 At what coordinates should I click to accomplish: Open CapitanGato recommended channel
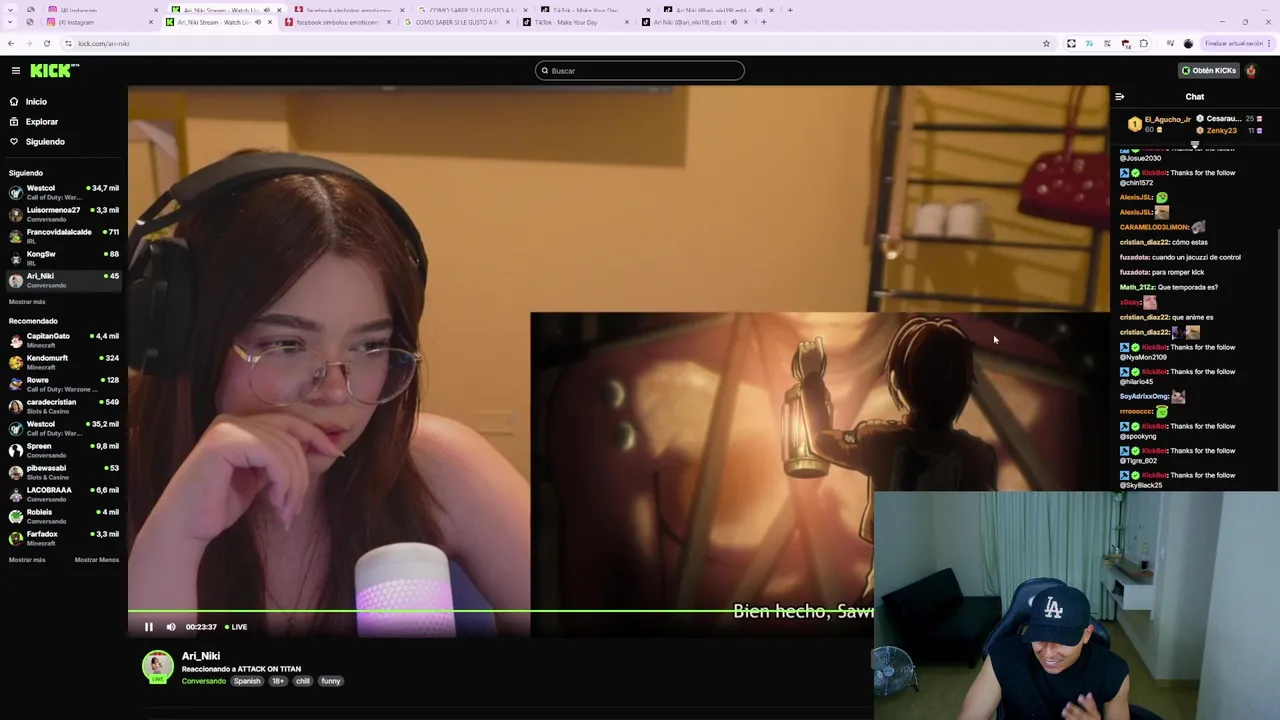tap(63, 340)
